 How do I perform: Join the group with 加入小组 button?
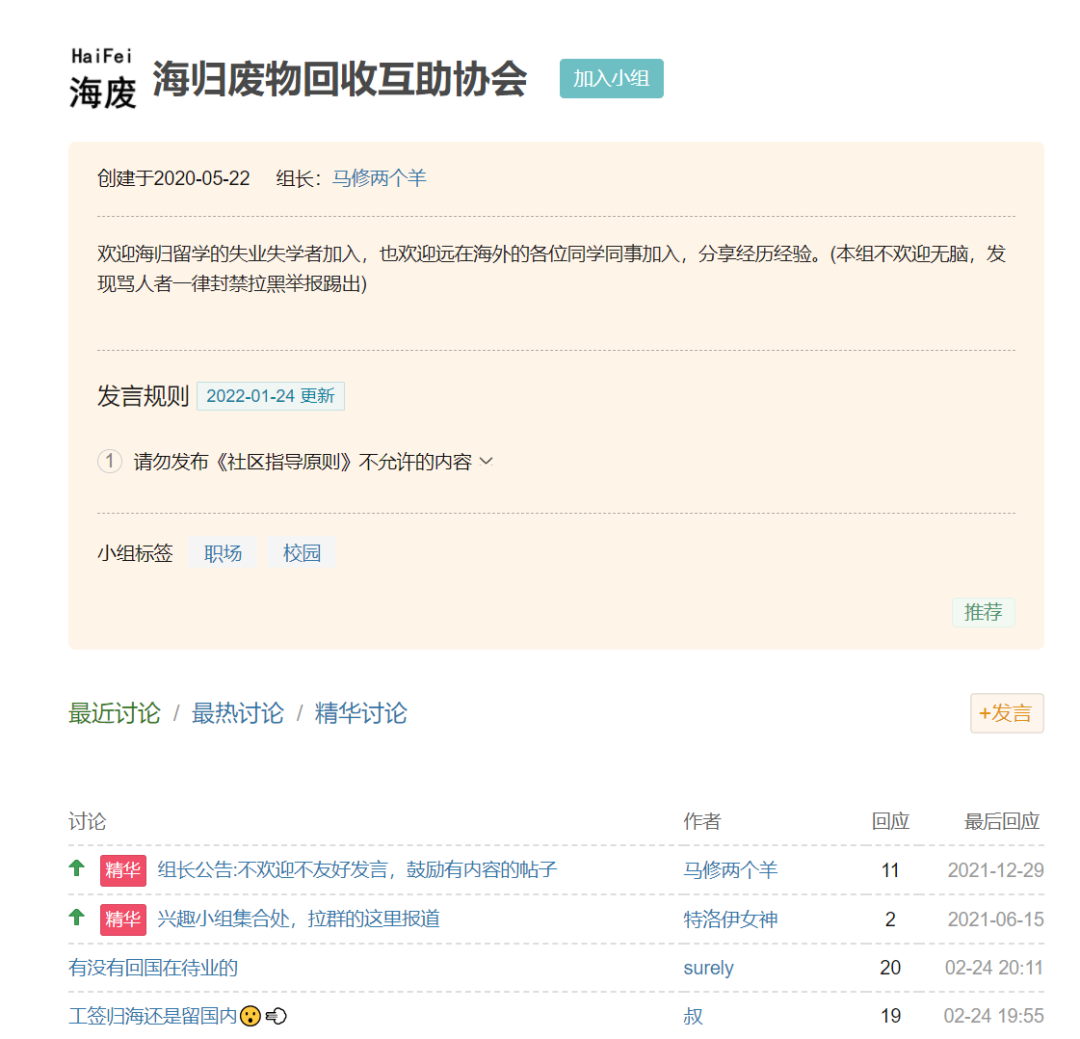pos(611,79)
